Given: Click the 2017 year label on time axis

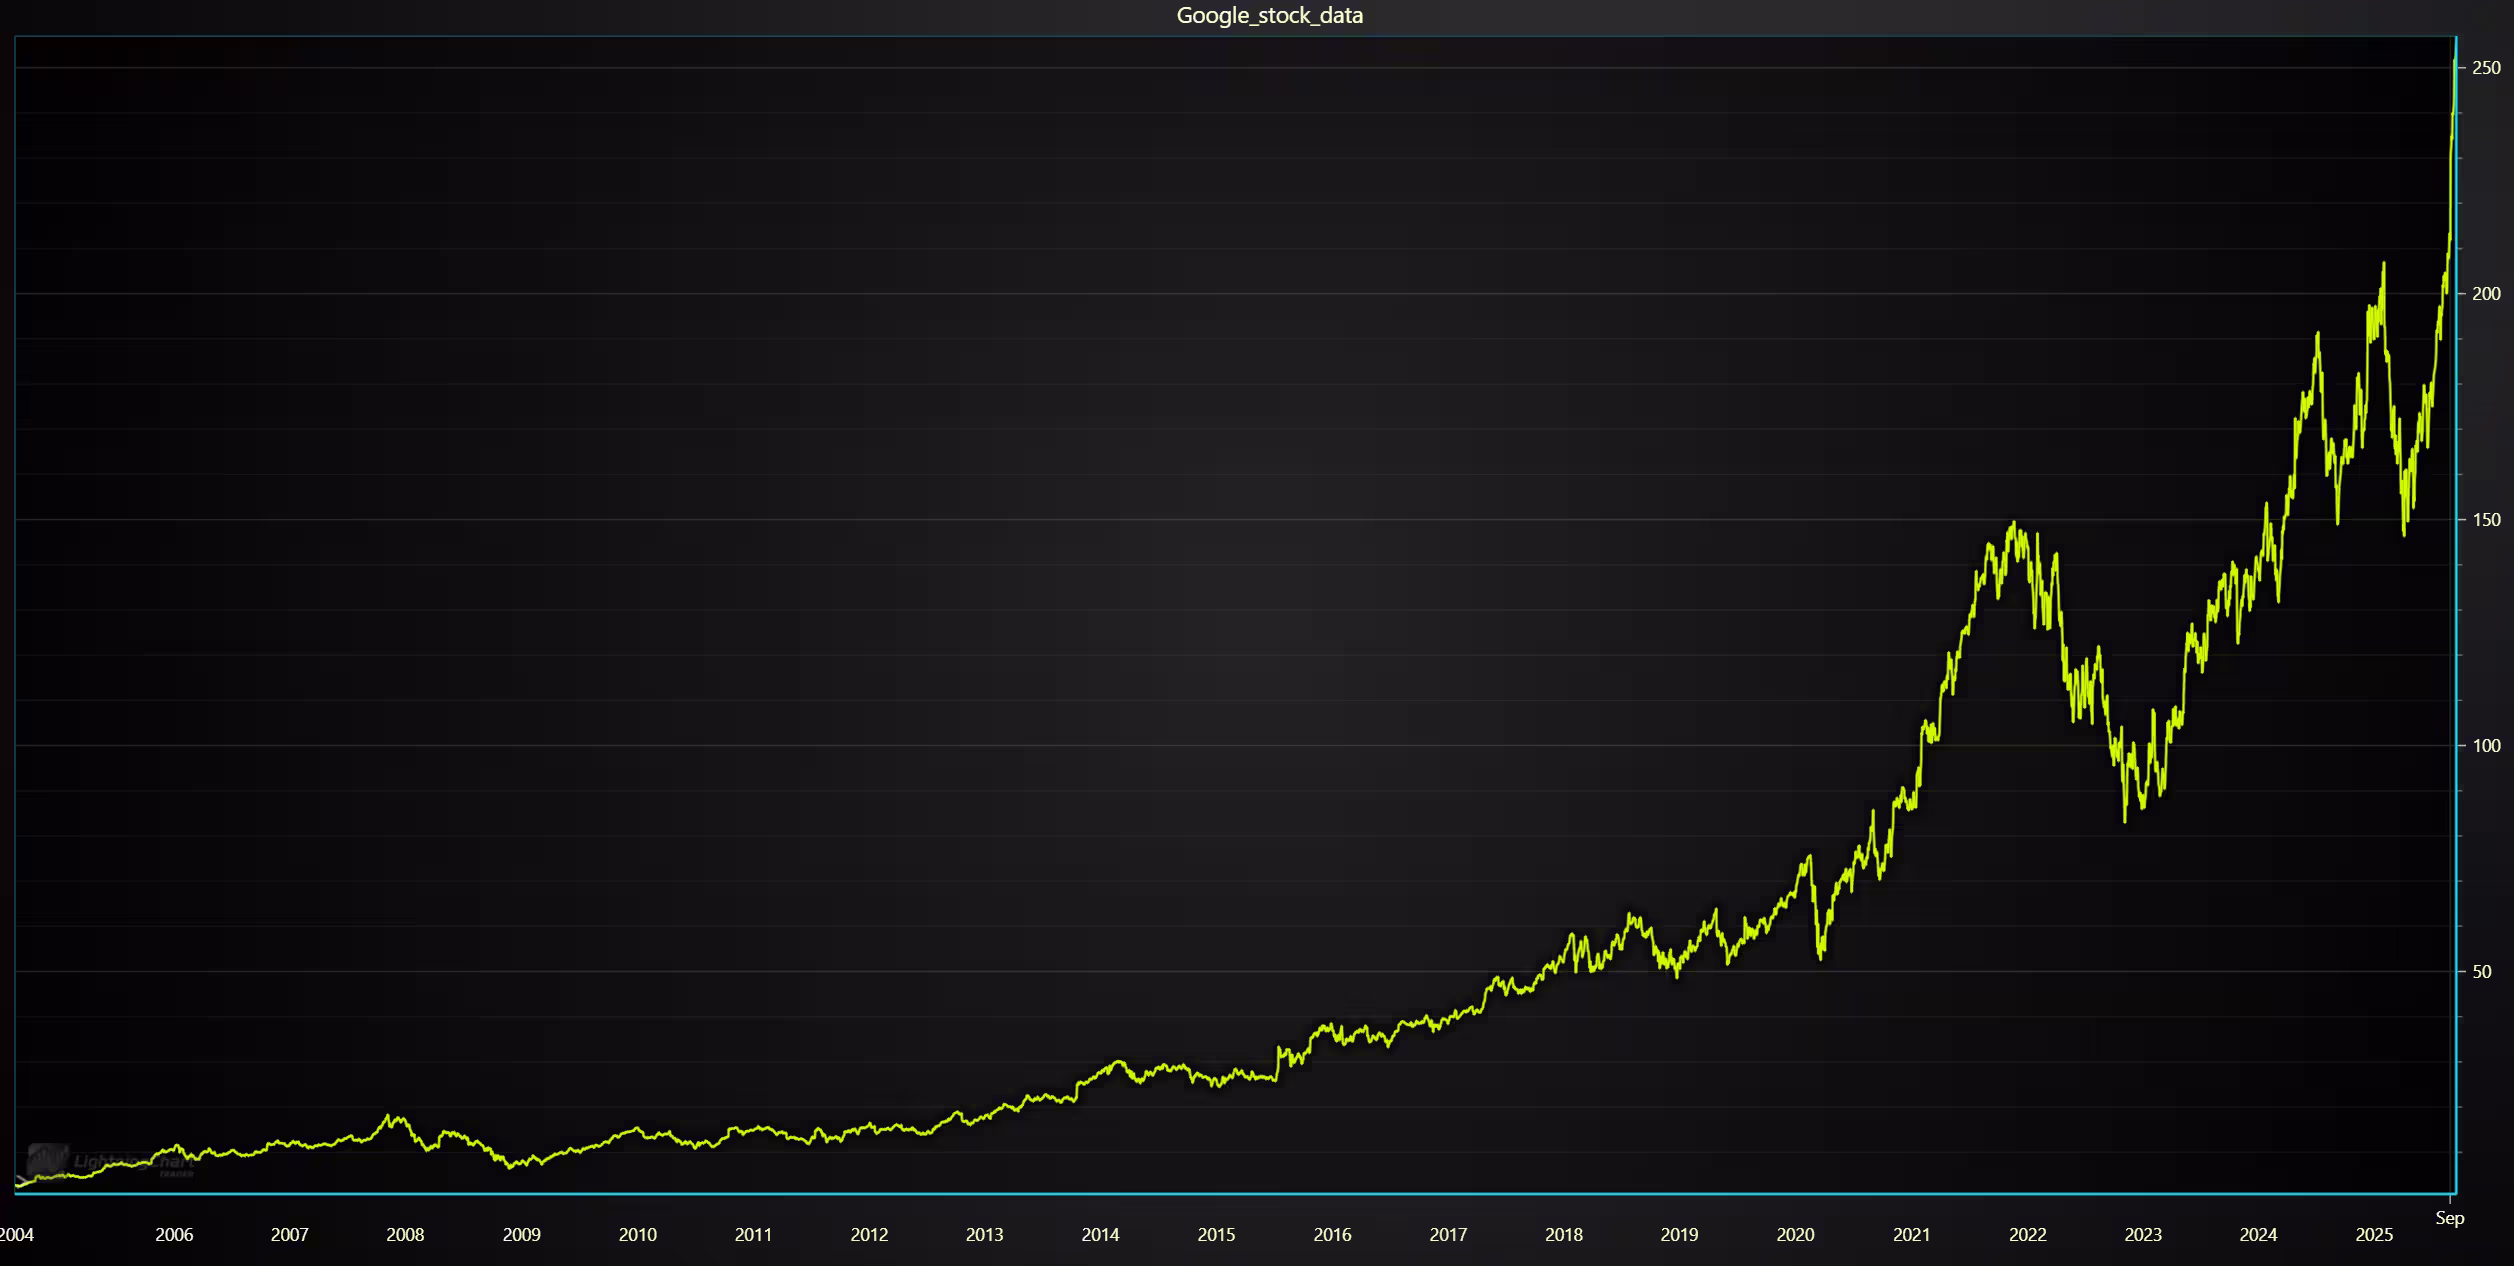Looking at the screenshot, I should (x=1449, y=1235).
